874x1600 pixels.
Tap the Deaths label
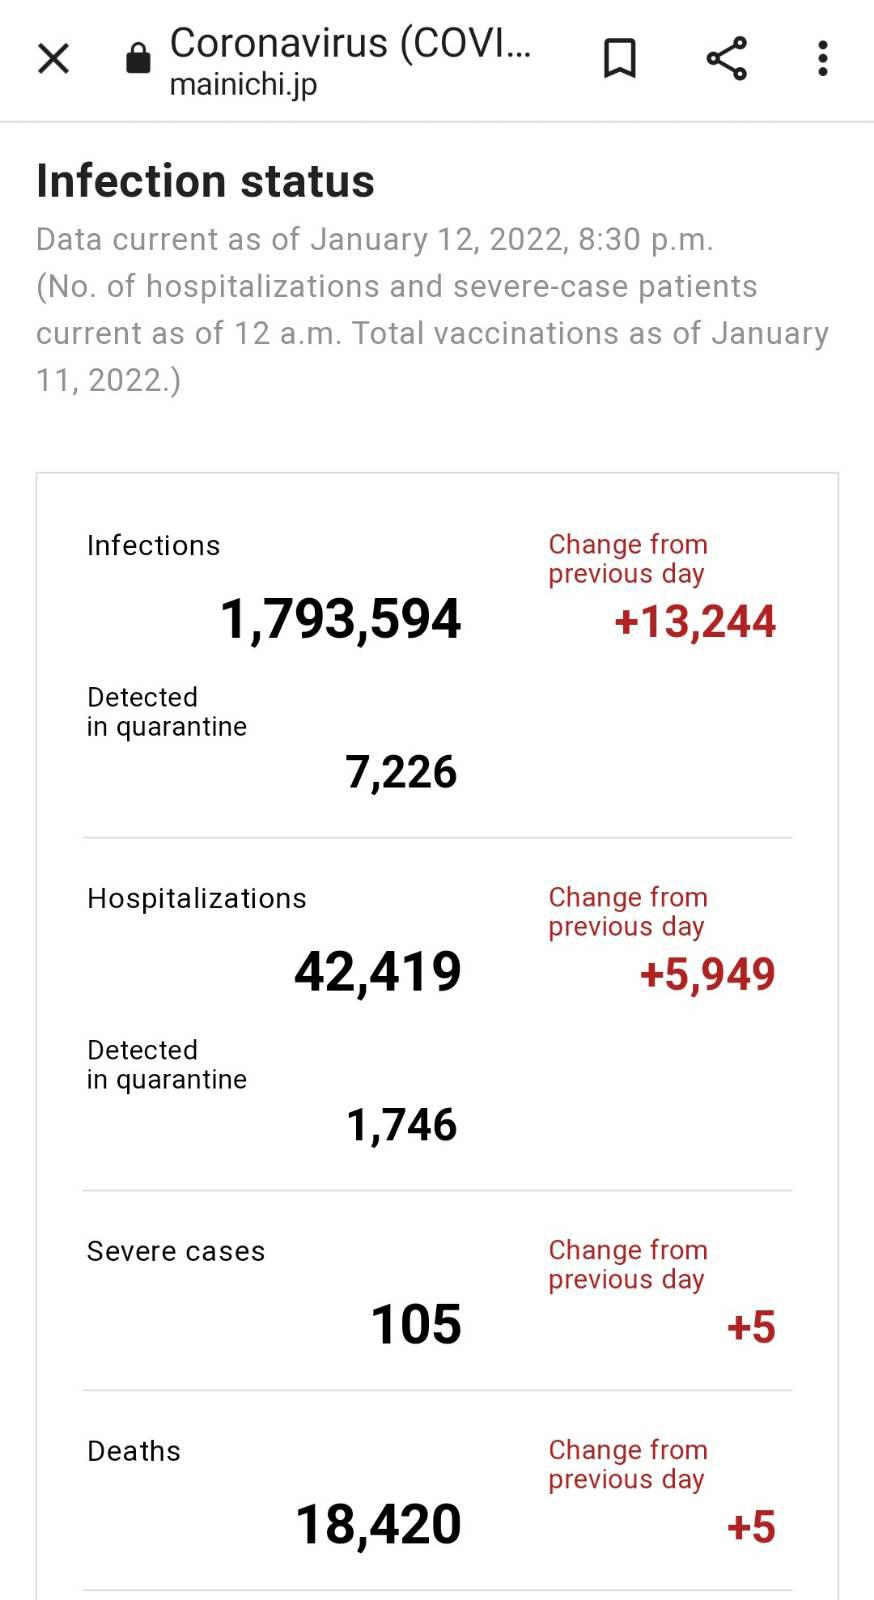(x=134, y=1451)
